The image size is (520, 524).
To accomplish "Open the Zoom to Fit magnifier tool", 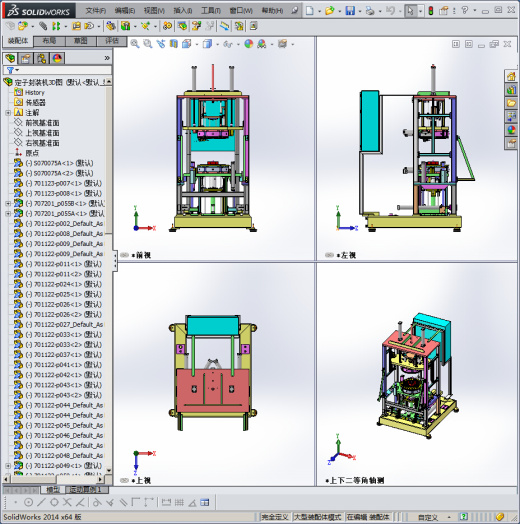I will pyautogui.click(x=135, y=44).
